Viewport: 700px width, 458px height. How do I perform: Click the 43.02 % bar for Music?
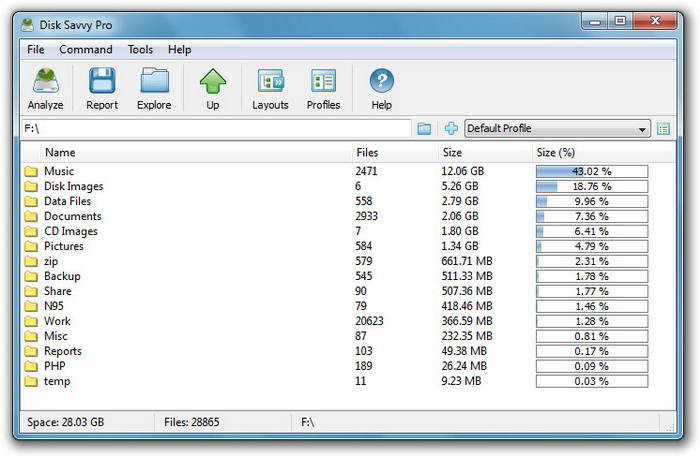coord(592,171)
